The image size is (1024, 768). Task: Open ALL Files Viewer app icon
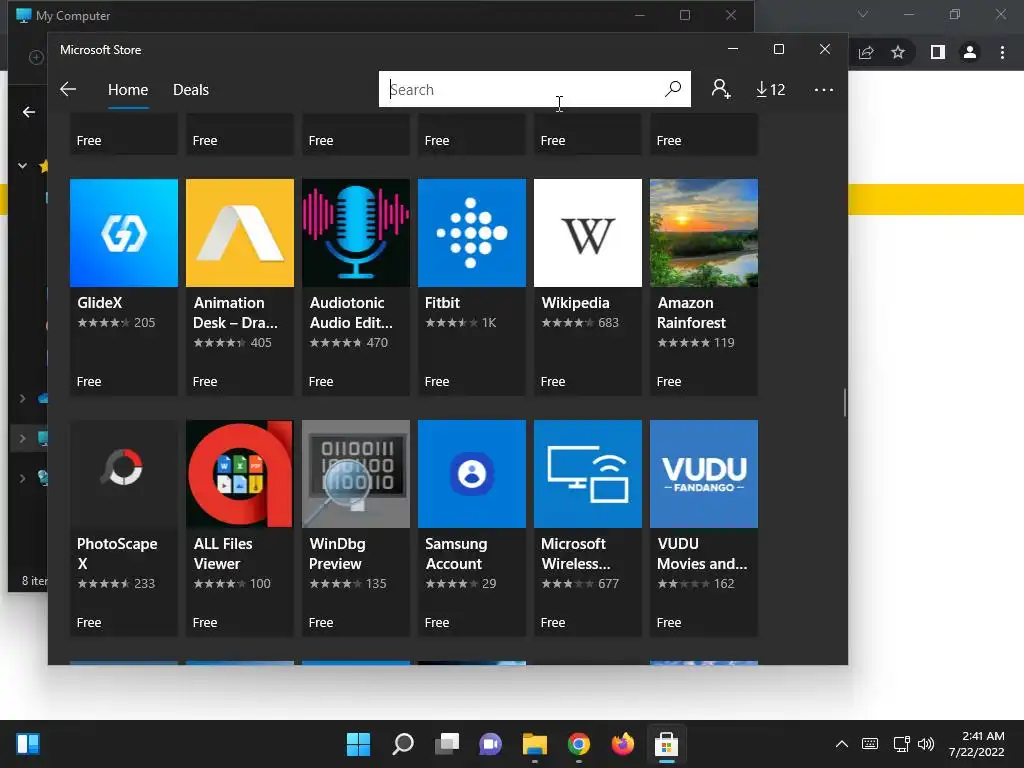[240, 473]
